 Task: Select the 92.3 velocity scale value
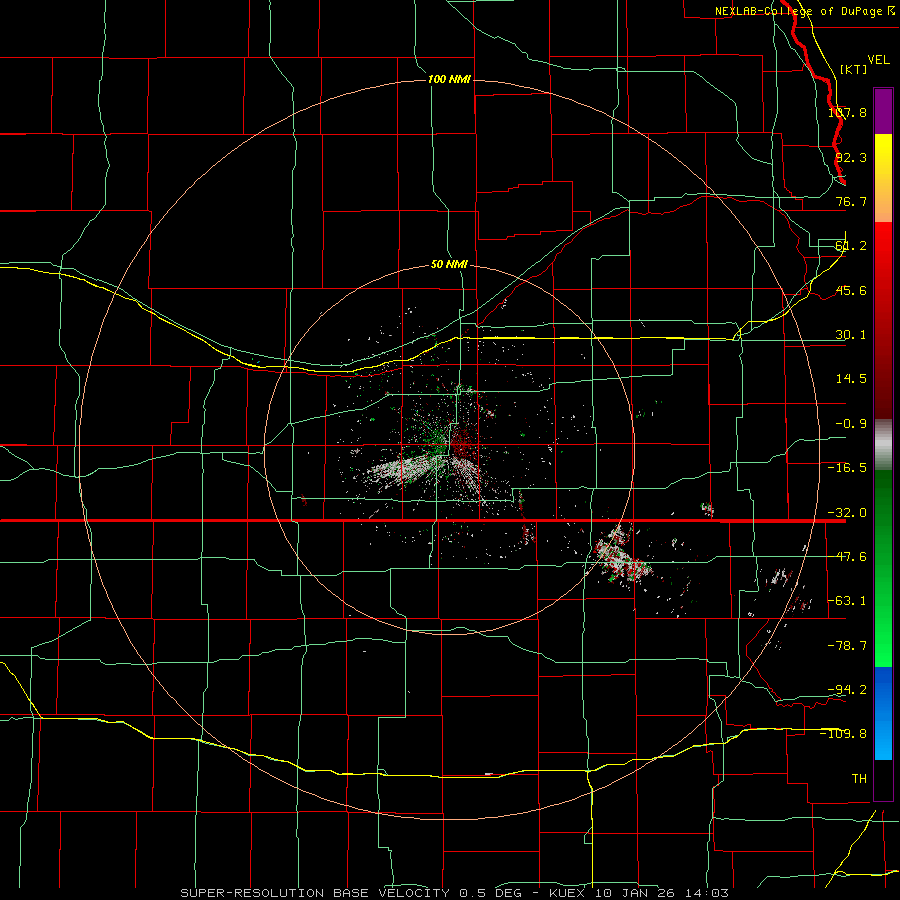[851, 157]
